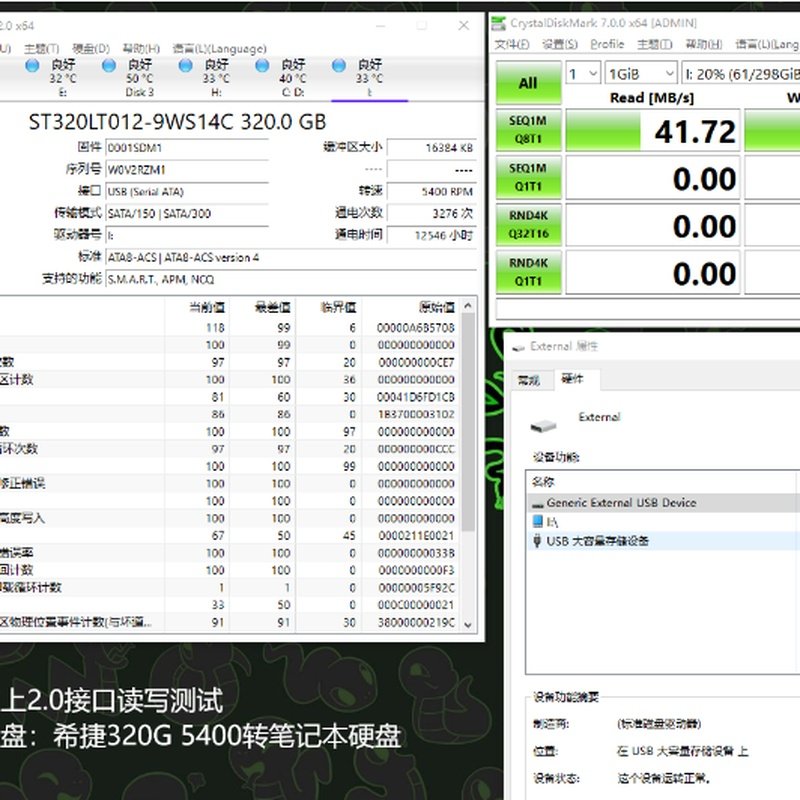Select the I: drive status icon

[x=339, y=65]
